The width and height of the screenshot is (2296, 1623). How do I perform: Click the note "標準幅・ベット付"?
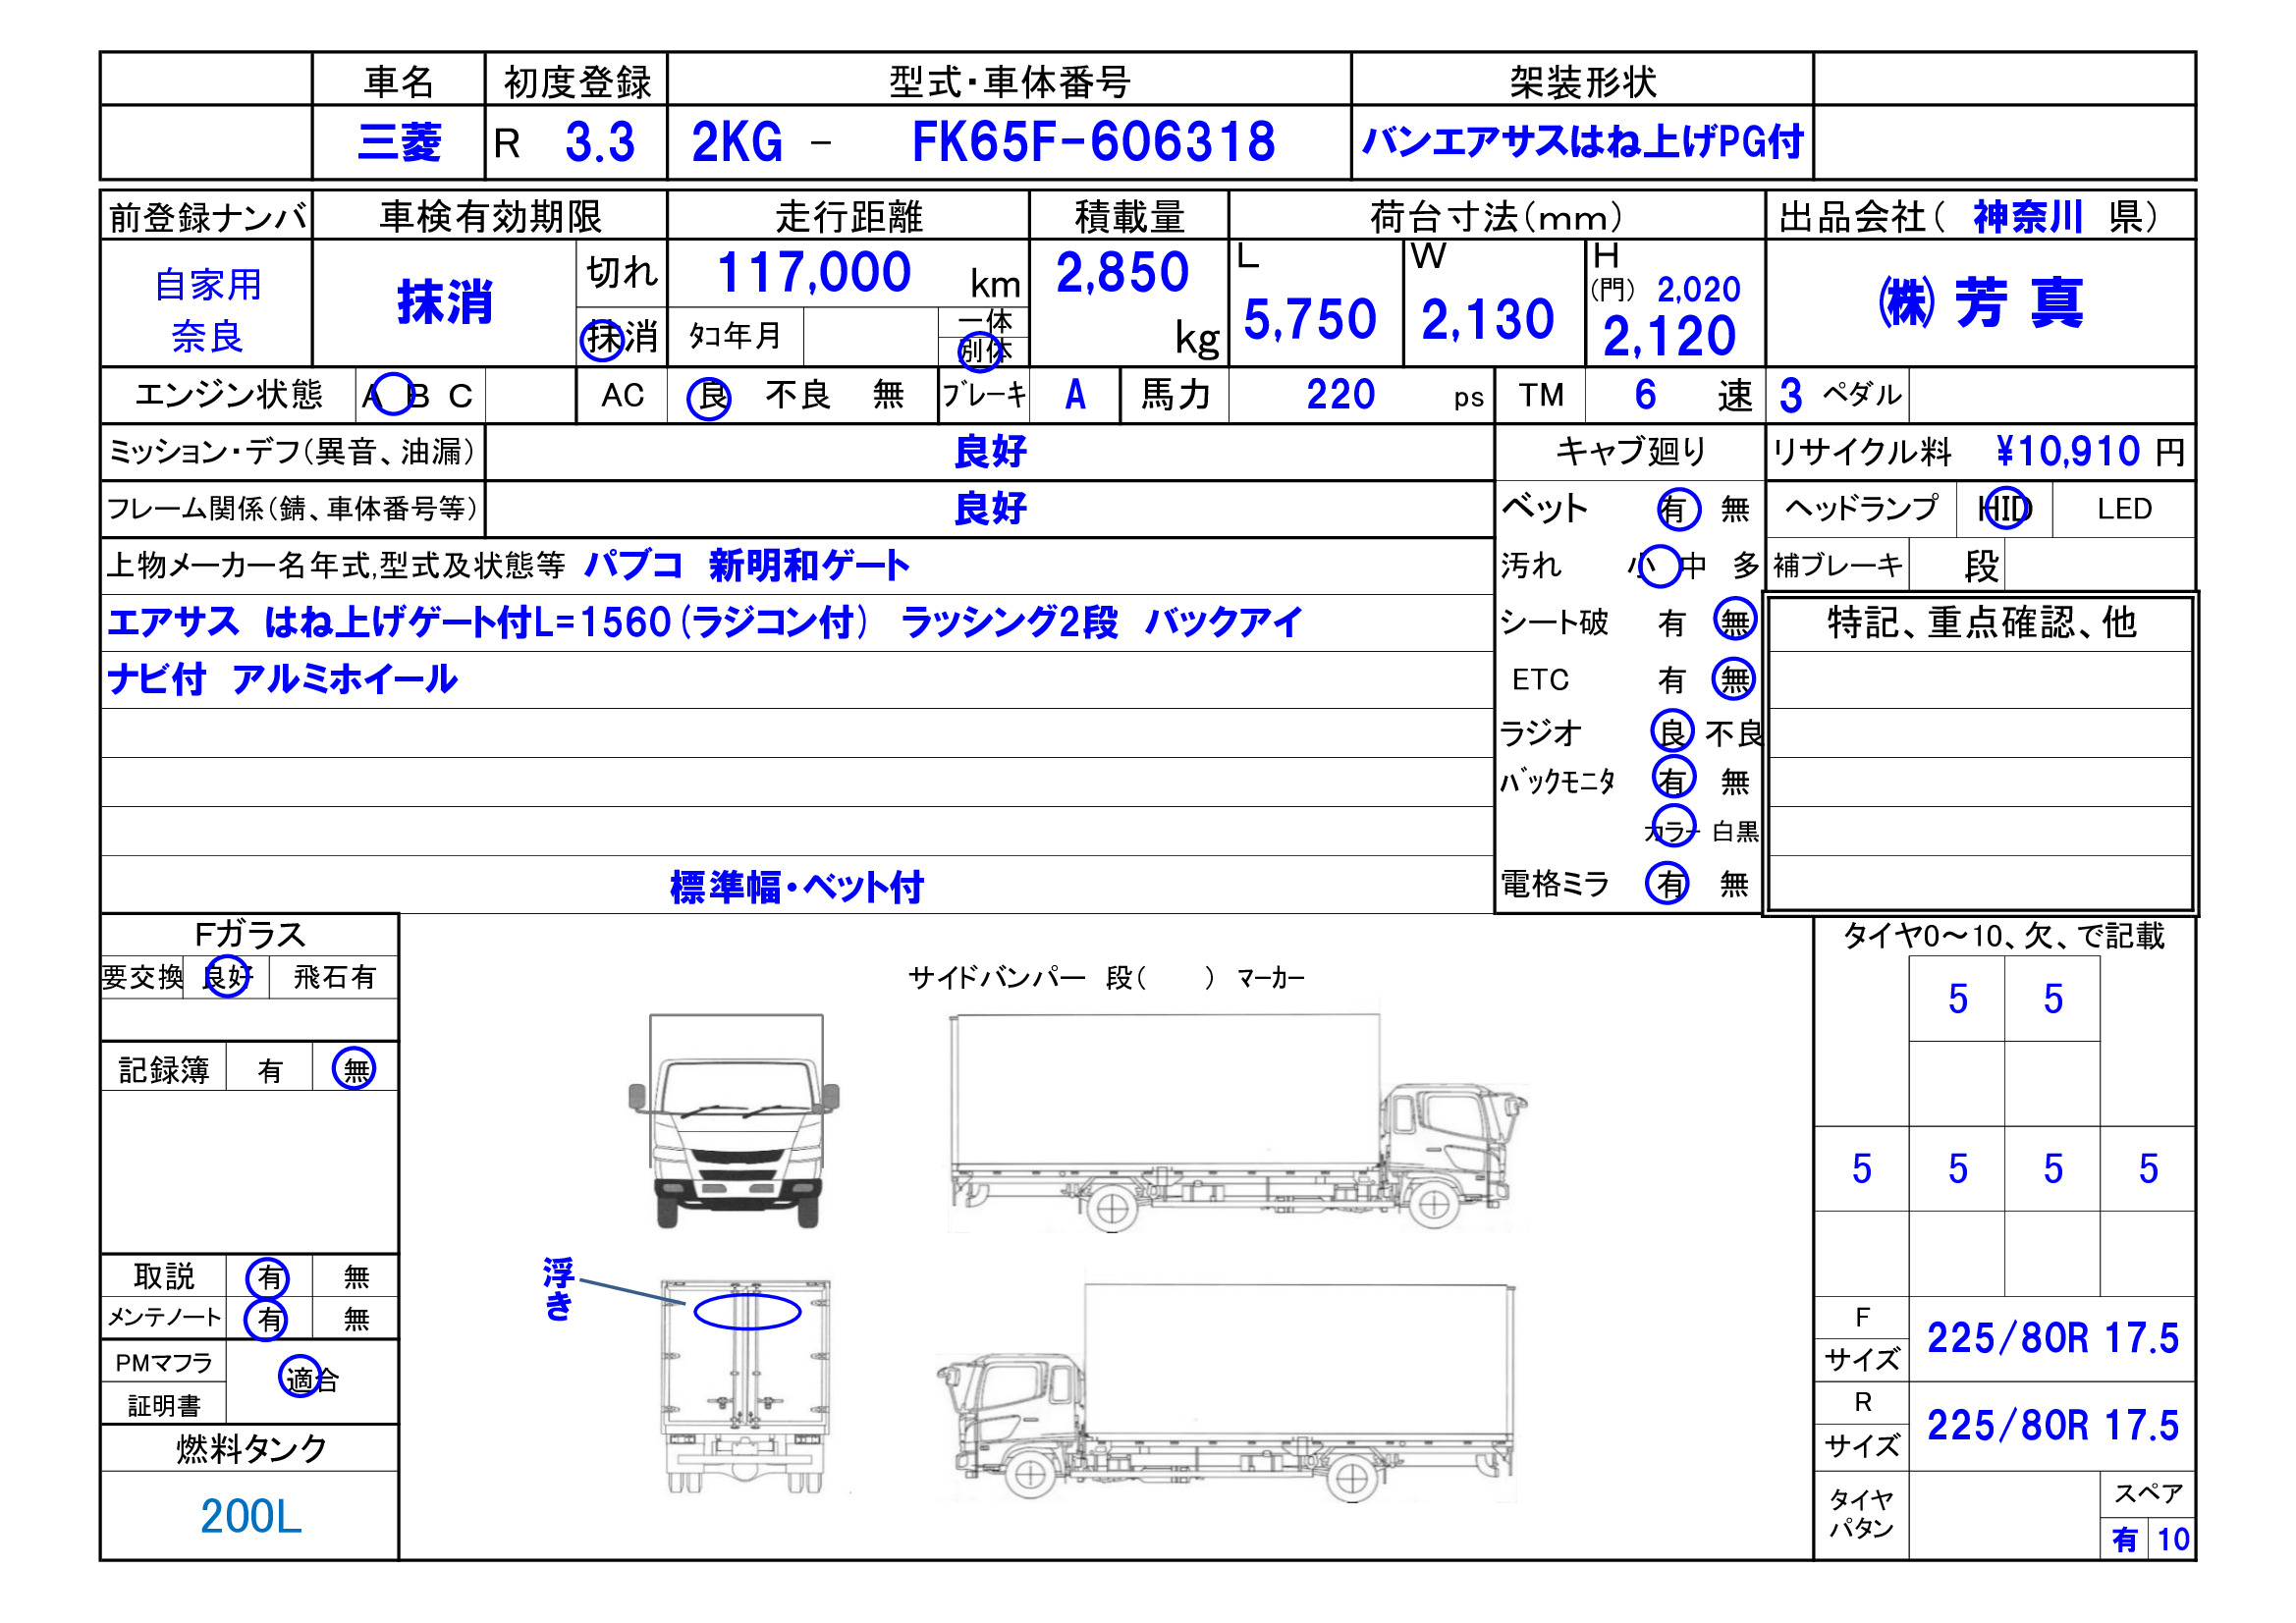point(796,888)
